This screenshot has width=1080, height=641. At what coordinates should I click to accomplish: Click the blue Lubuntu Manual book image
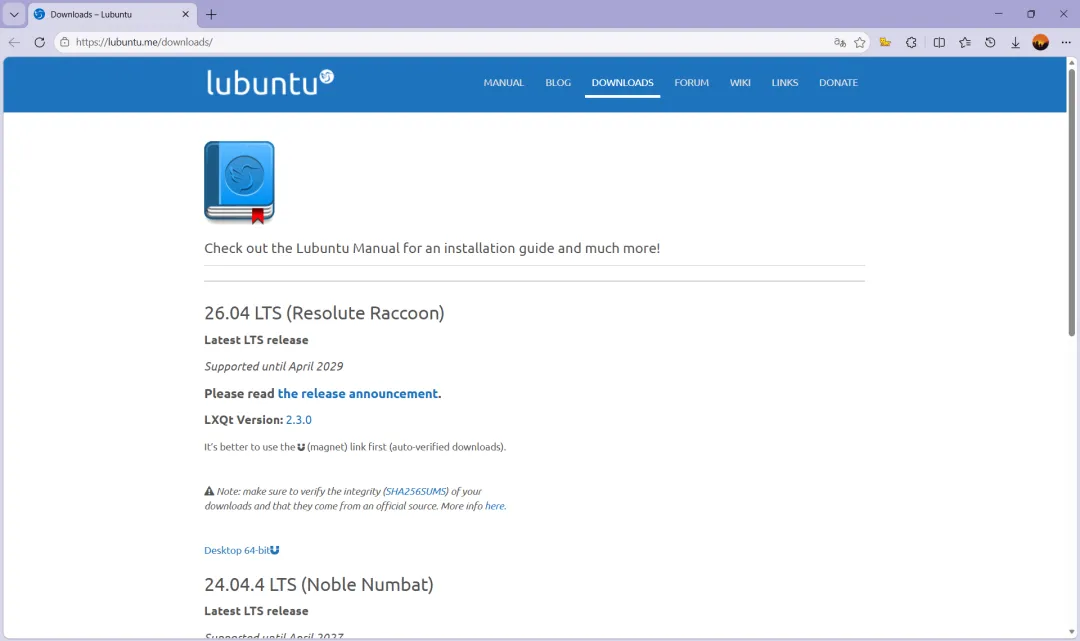click(x=239, y=182)
